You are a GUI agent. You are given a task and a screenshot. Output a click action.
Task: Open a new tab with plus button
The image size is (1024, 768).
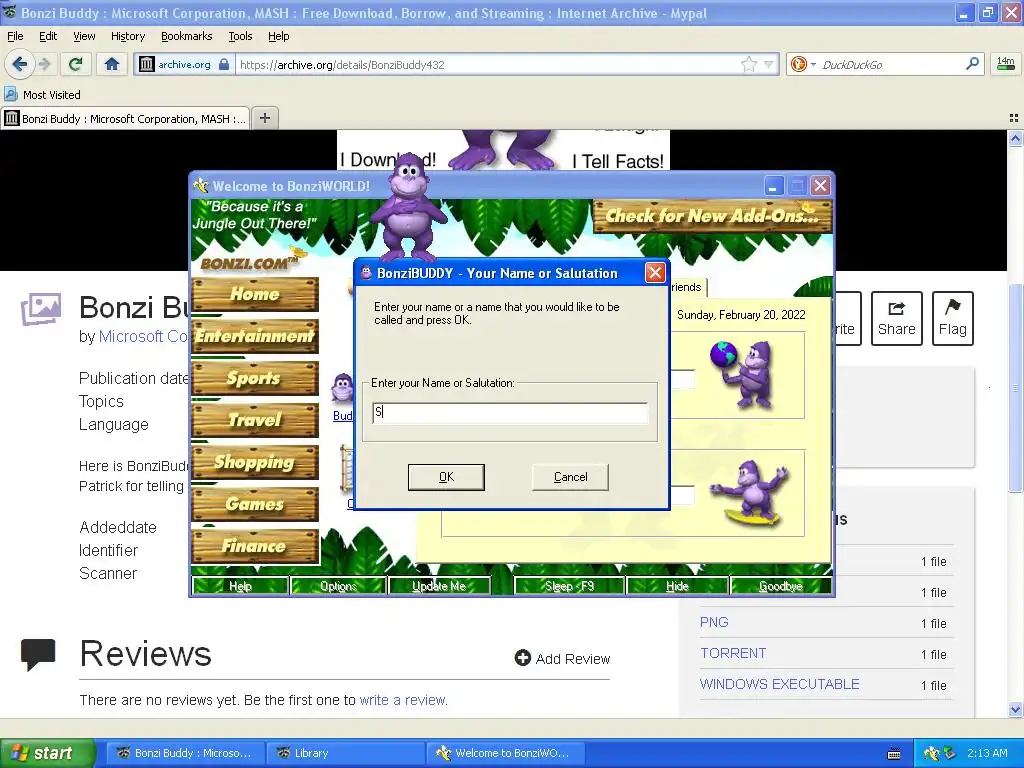pos(264,118)
